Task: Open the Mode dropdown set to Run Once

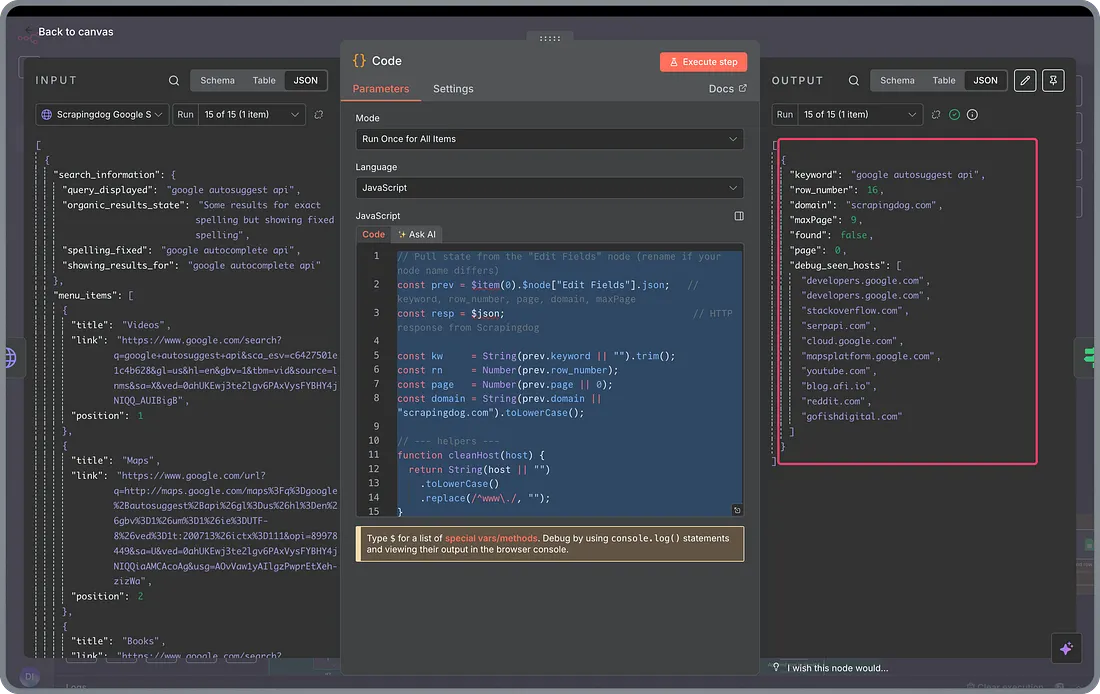Action: coord(549,139)
